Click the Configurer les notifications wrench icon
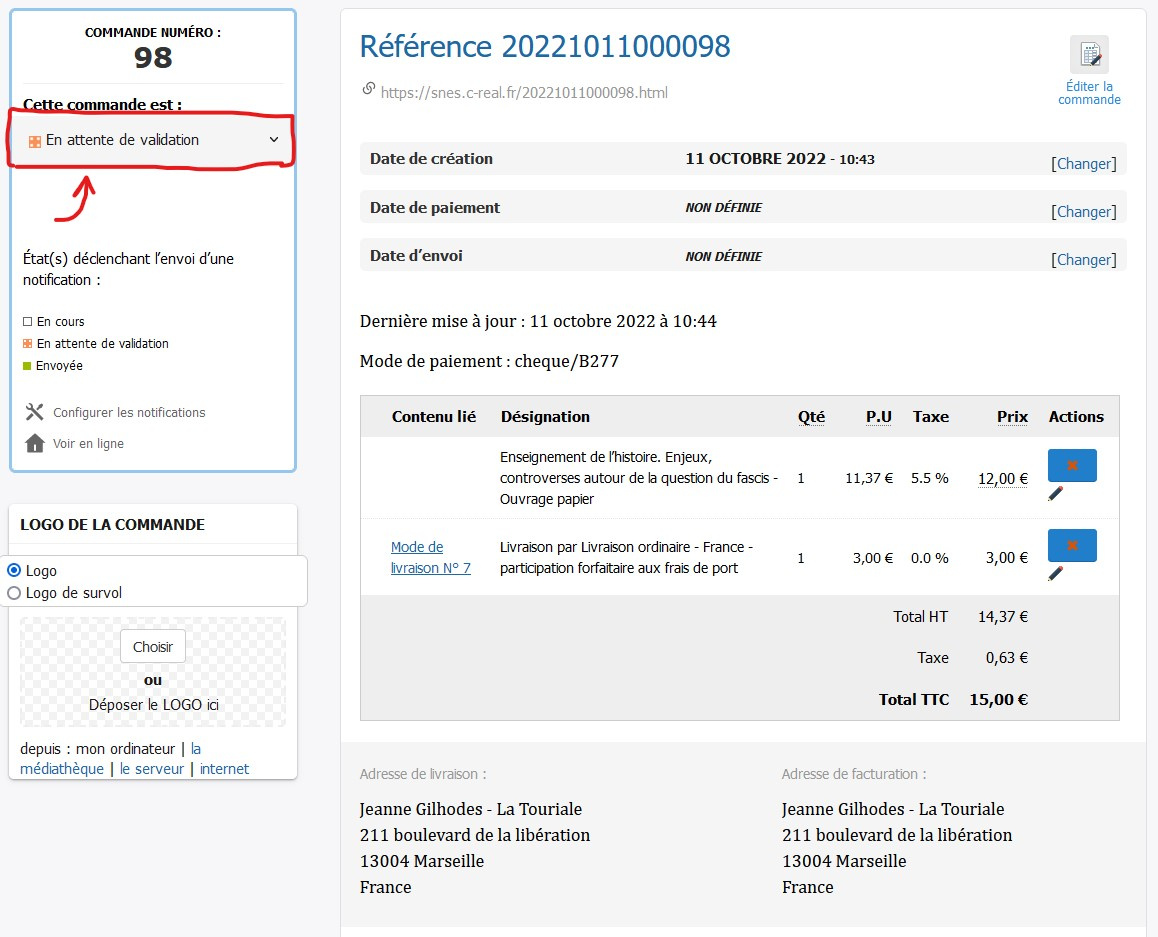 [35, 412]
